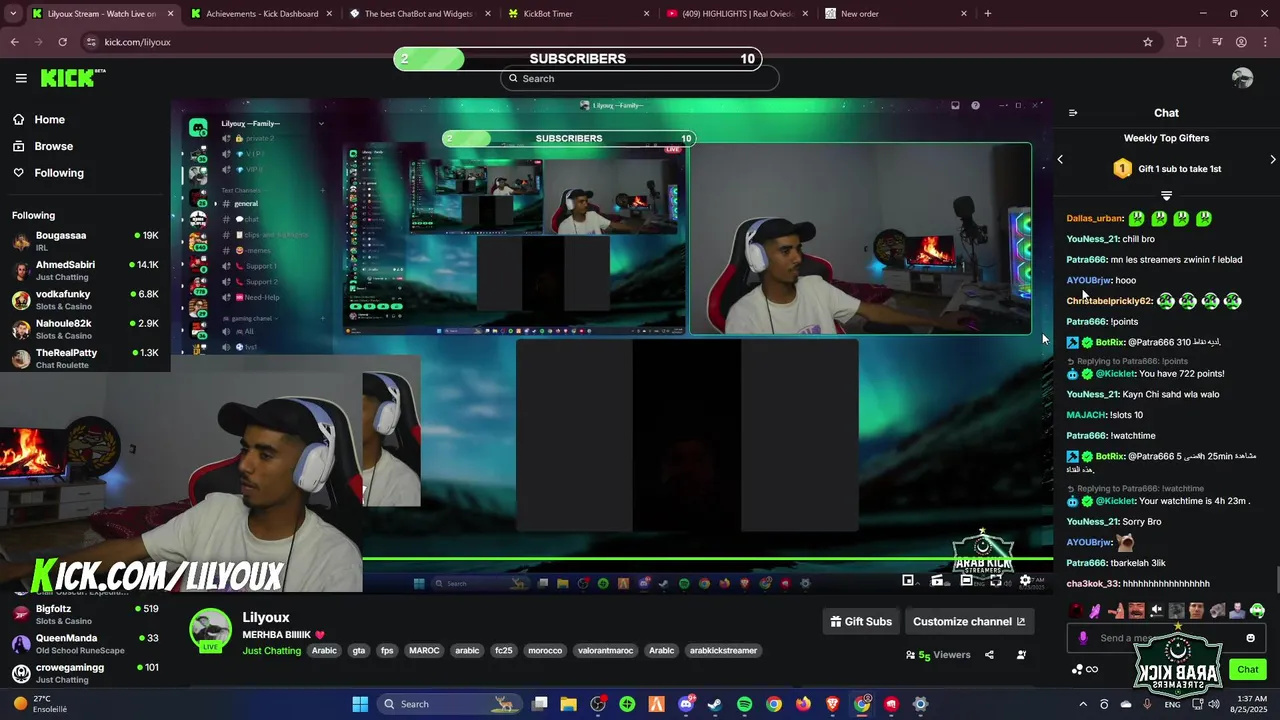The height and width of the screenshot is (720, 1280).
Task: Open the profile avatar menu on Kick
Action: coord(1242,78)
